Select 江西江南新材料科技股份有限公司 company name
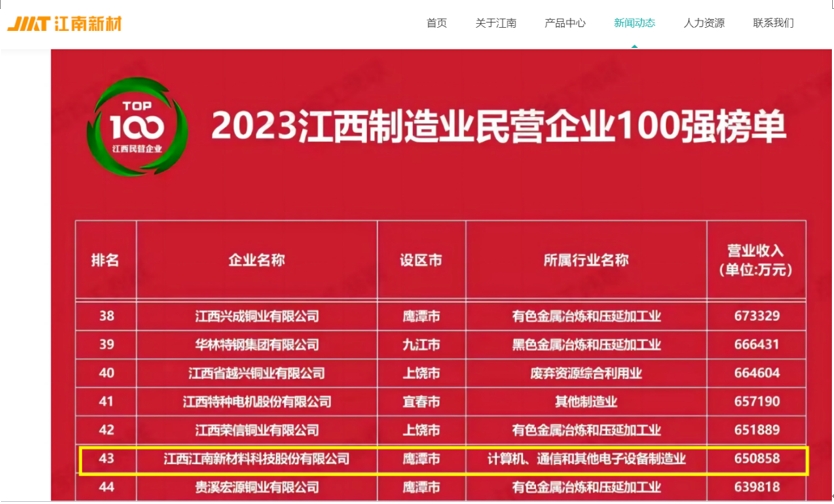 tap(257, 458)
